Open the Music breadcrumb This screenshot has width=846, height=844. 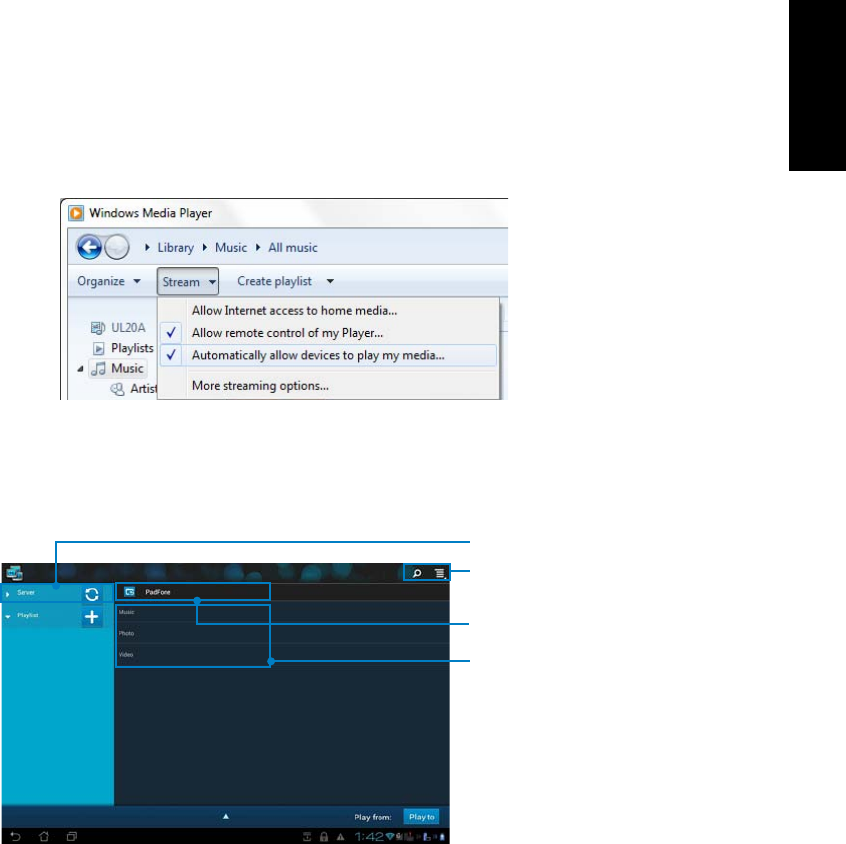[x=231, y=248]
